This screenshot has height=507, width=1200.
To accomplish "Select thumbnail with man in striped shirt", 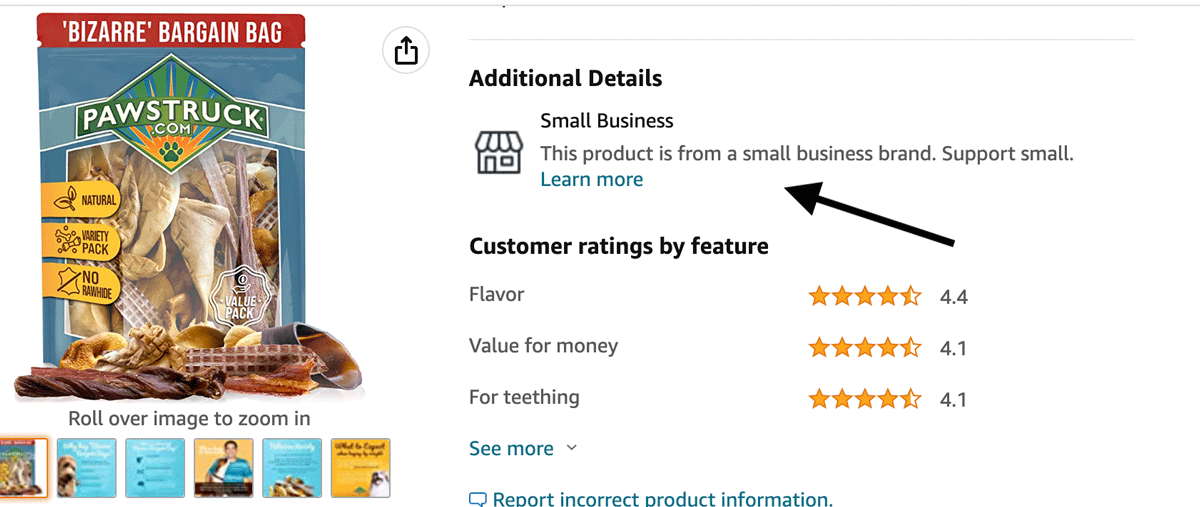I will (223, 467).
